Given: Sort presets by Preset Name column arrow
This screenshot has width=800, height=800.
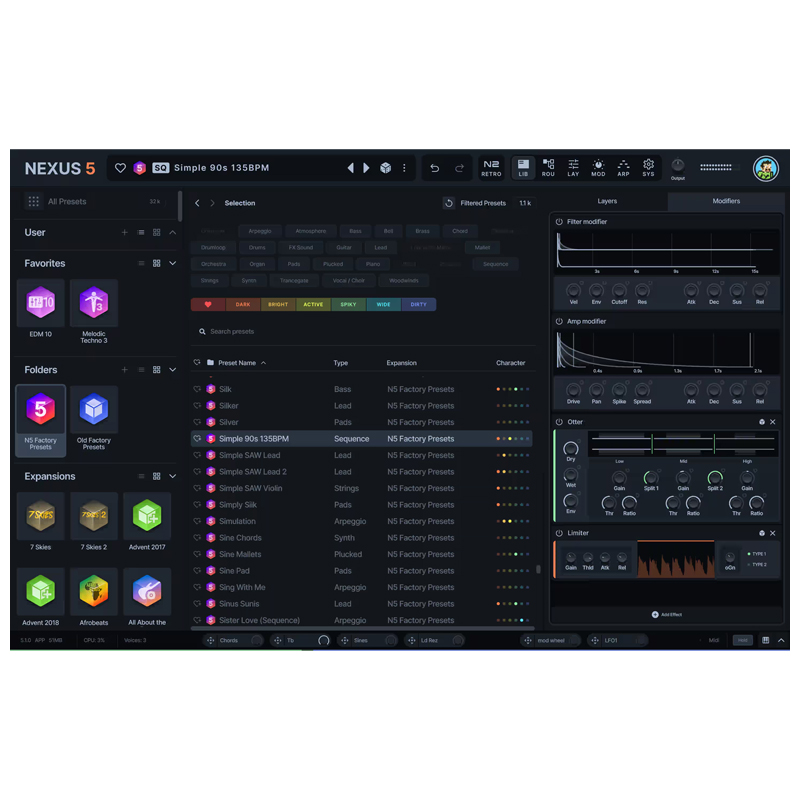Looking at the screenshot, I should [x=264, y=363].
